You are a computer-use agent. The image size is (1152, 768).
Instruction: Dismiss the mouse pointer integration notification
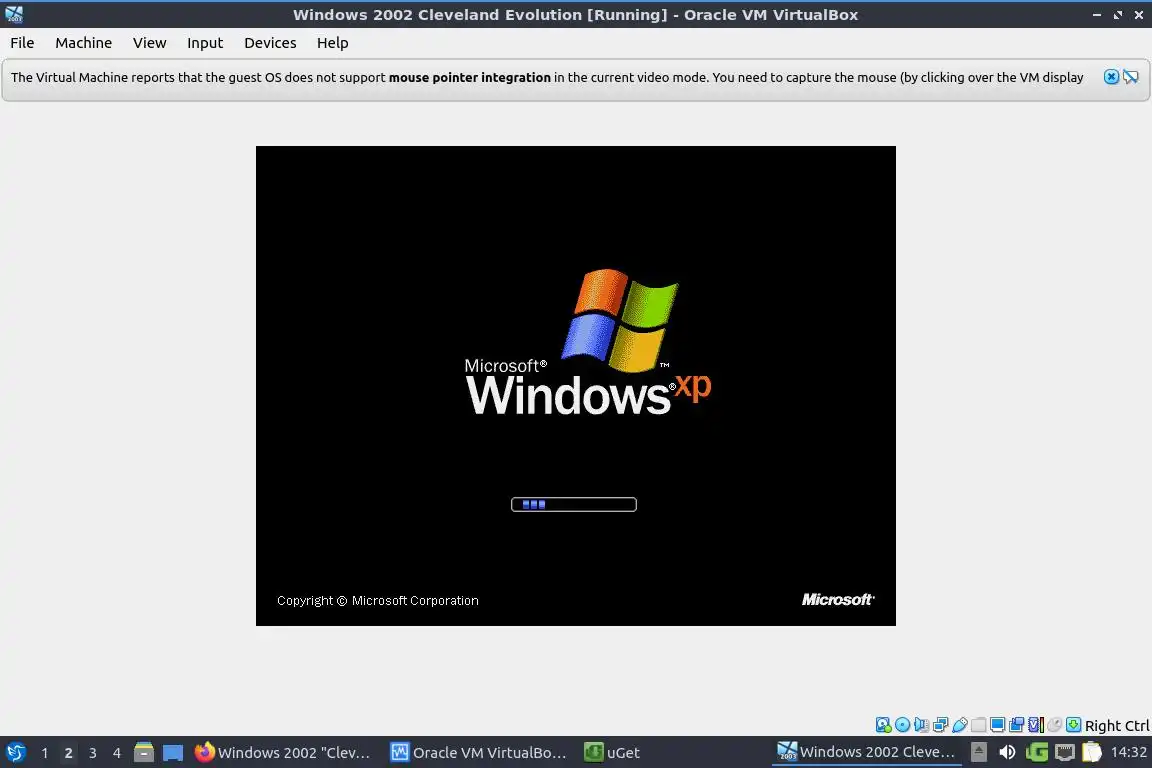[1112, 76]
